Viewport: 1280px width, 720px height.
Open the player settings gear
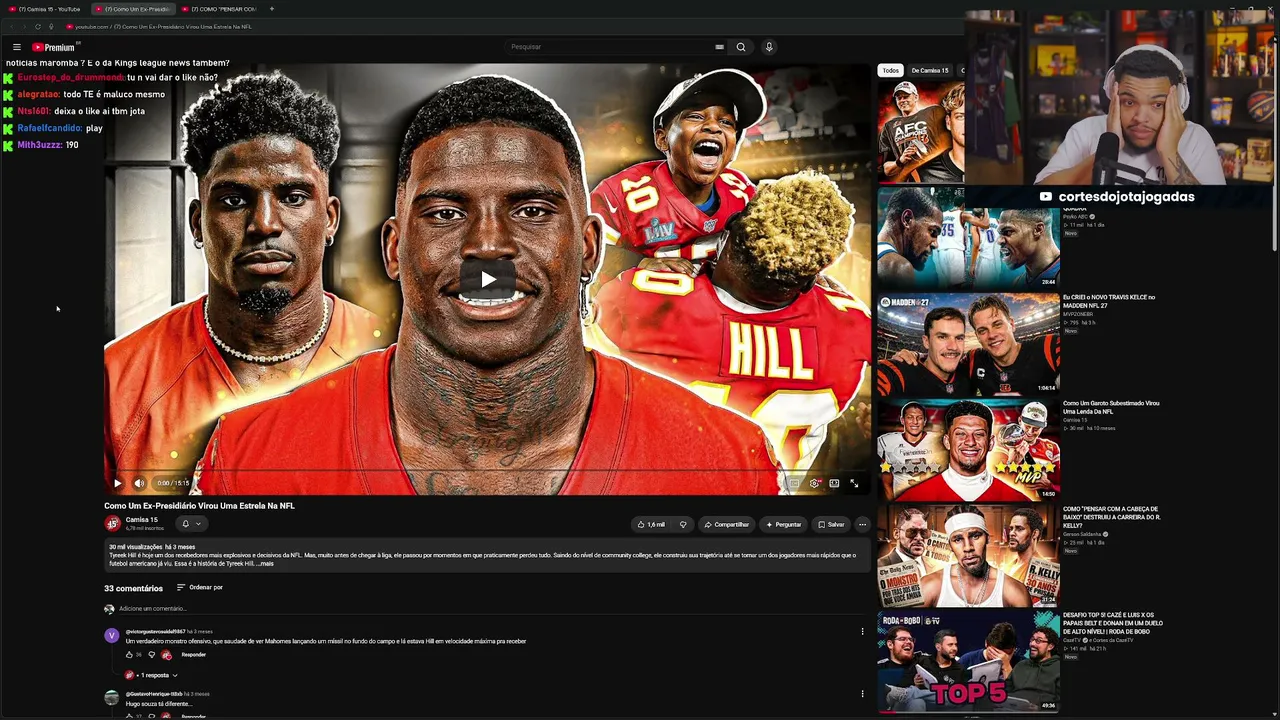(815, 483)
